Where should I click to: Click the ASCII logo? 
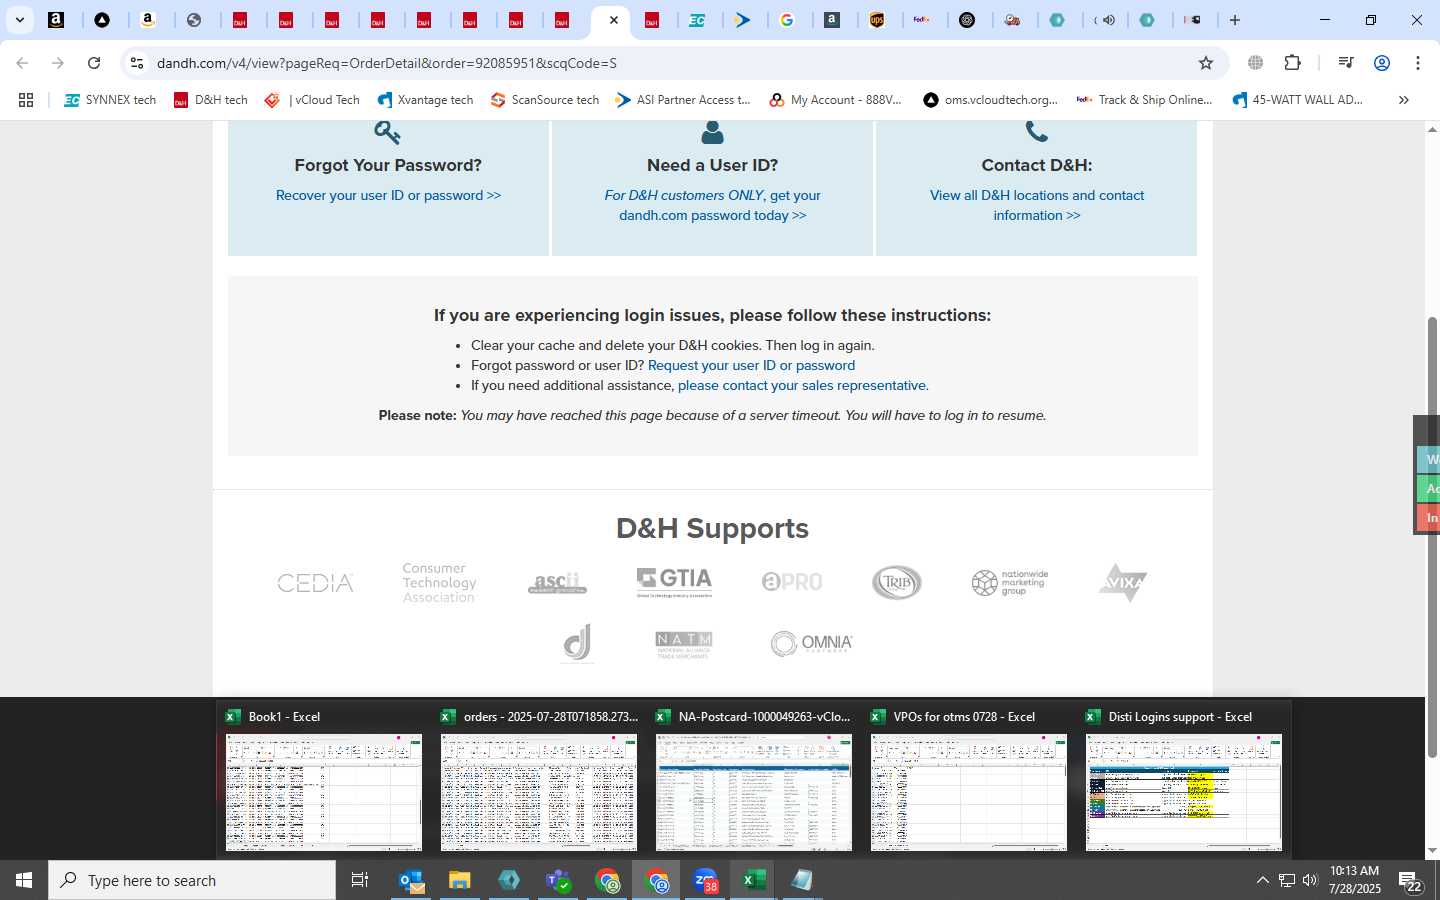coord(557,583)
